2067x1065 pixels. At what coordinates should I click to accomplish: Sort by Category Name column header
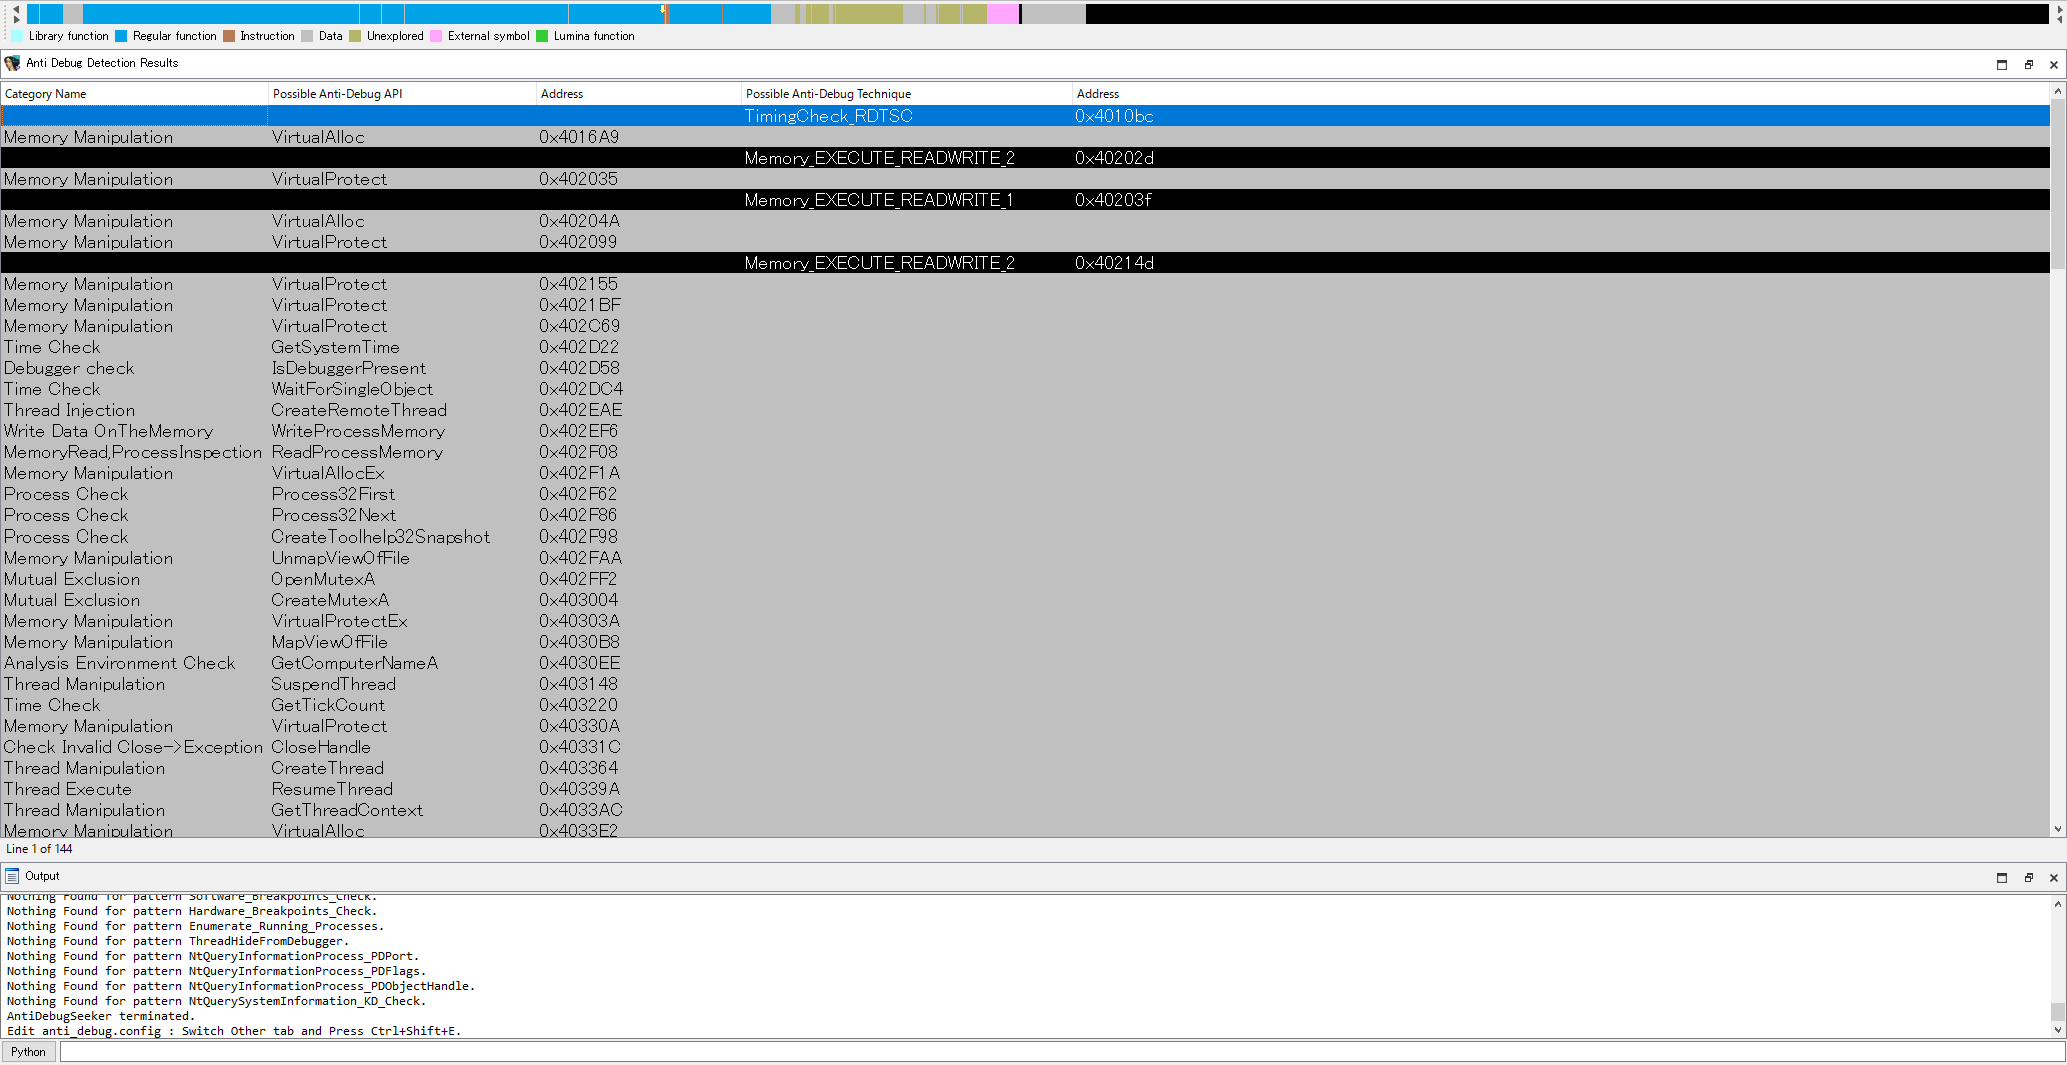click(134, 94)
